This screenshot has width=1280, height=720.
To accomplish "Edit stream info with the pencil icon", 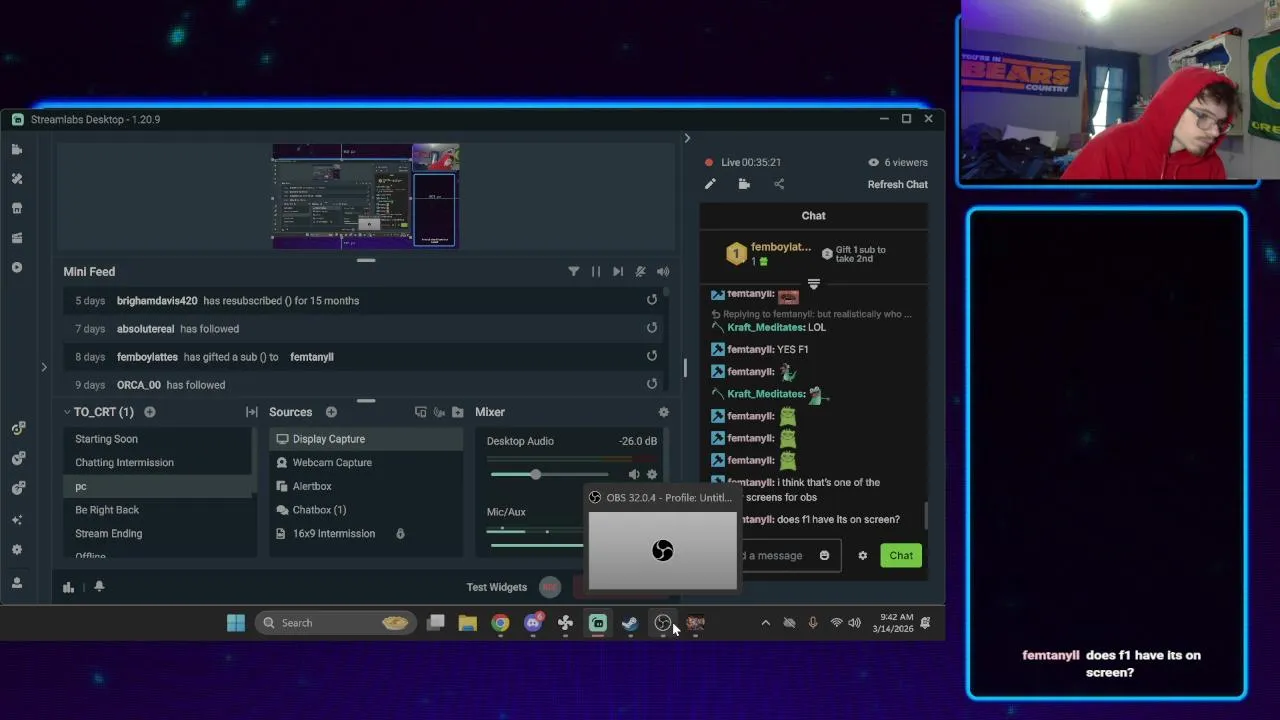I will tap(710, 184).
